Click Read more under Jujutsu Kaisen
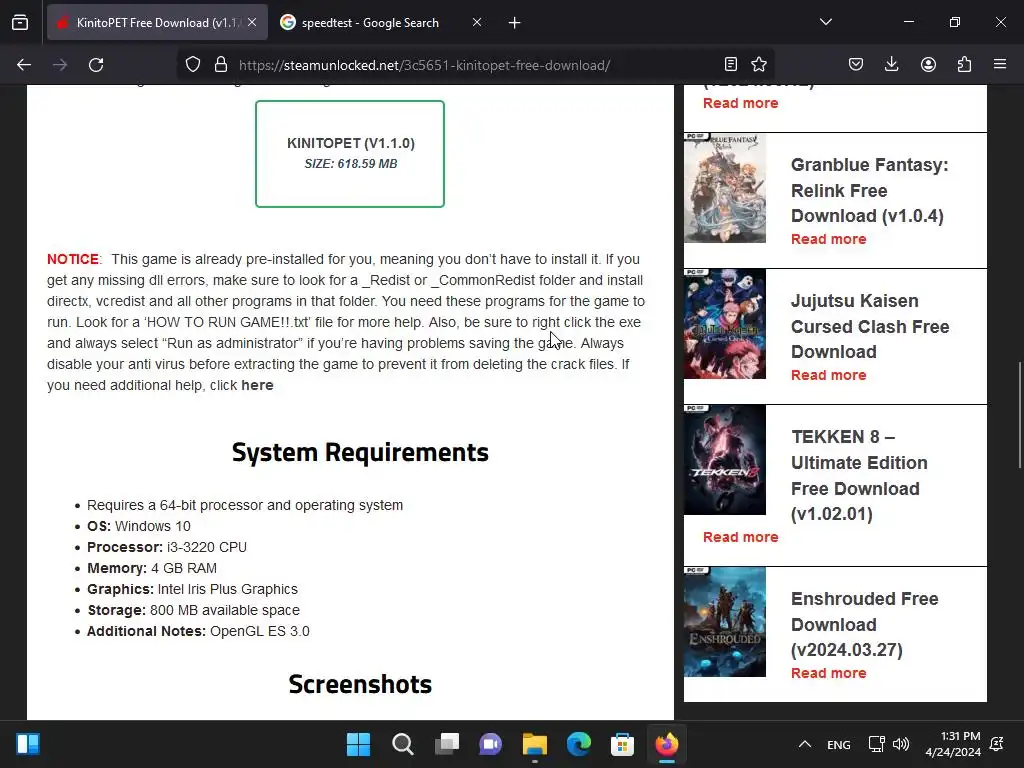This screenshot has width=1024, height=768. point(828,375)
